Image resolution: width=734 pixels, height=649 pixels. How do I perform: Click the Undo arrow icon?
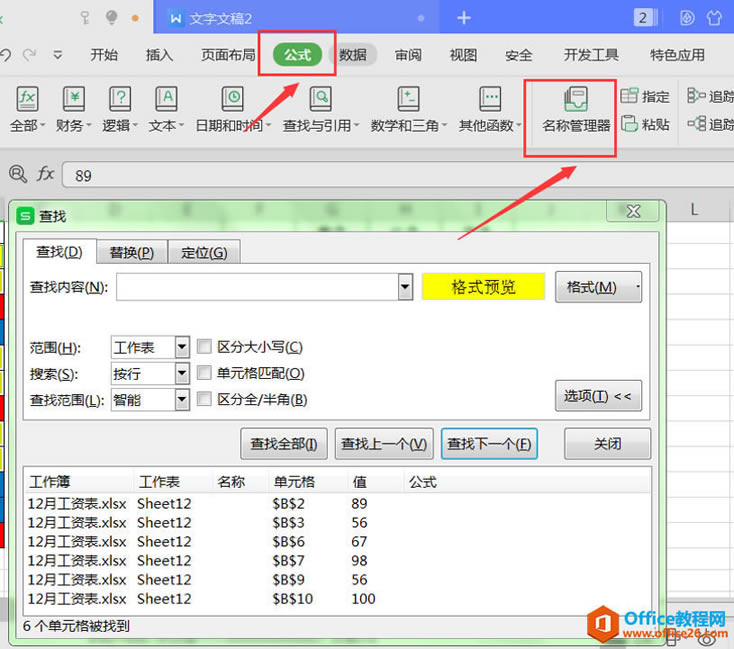[x=6, y=55]
